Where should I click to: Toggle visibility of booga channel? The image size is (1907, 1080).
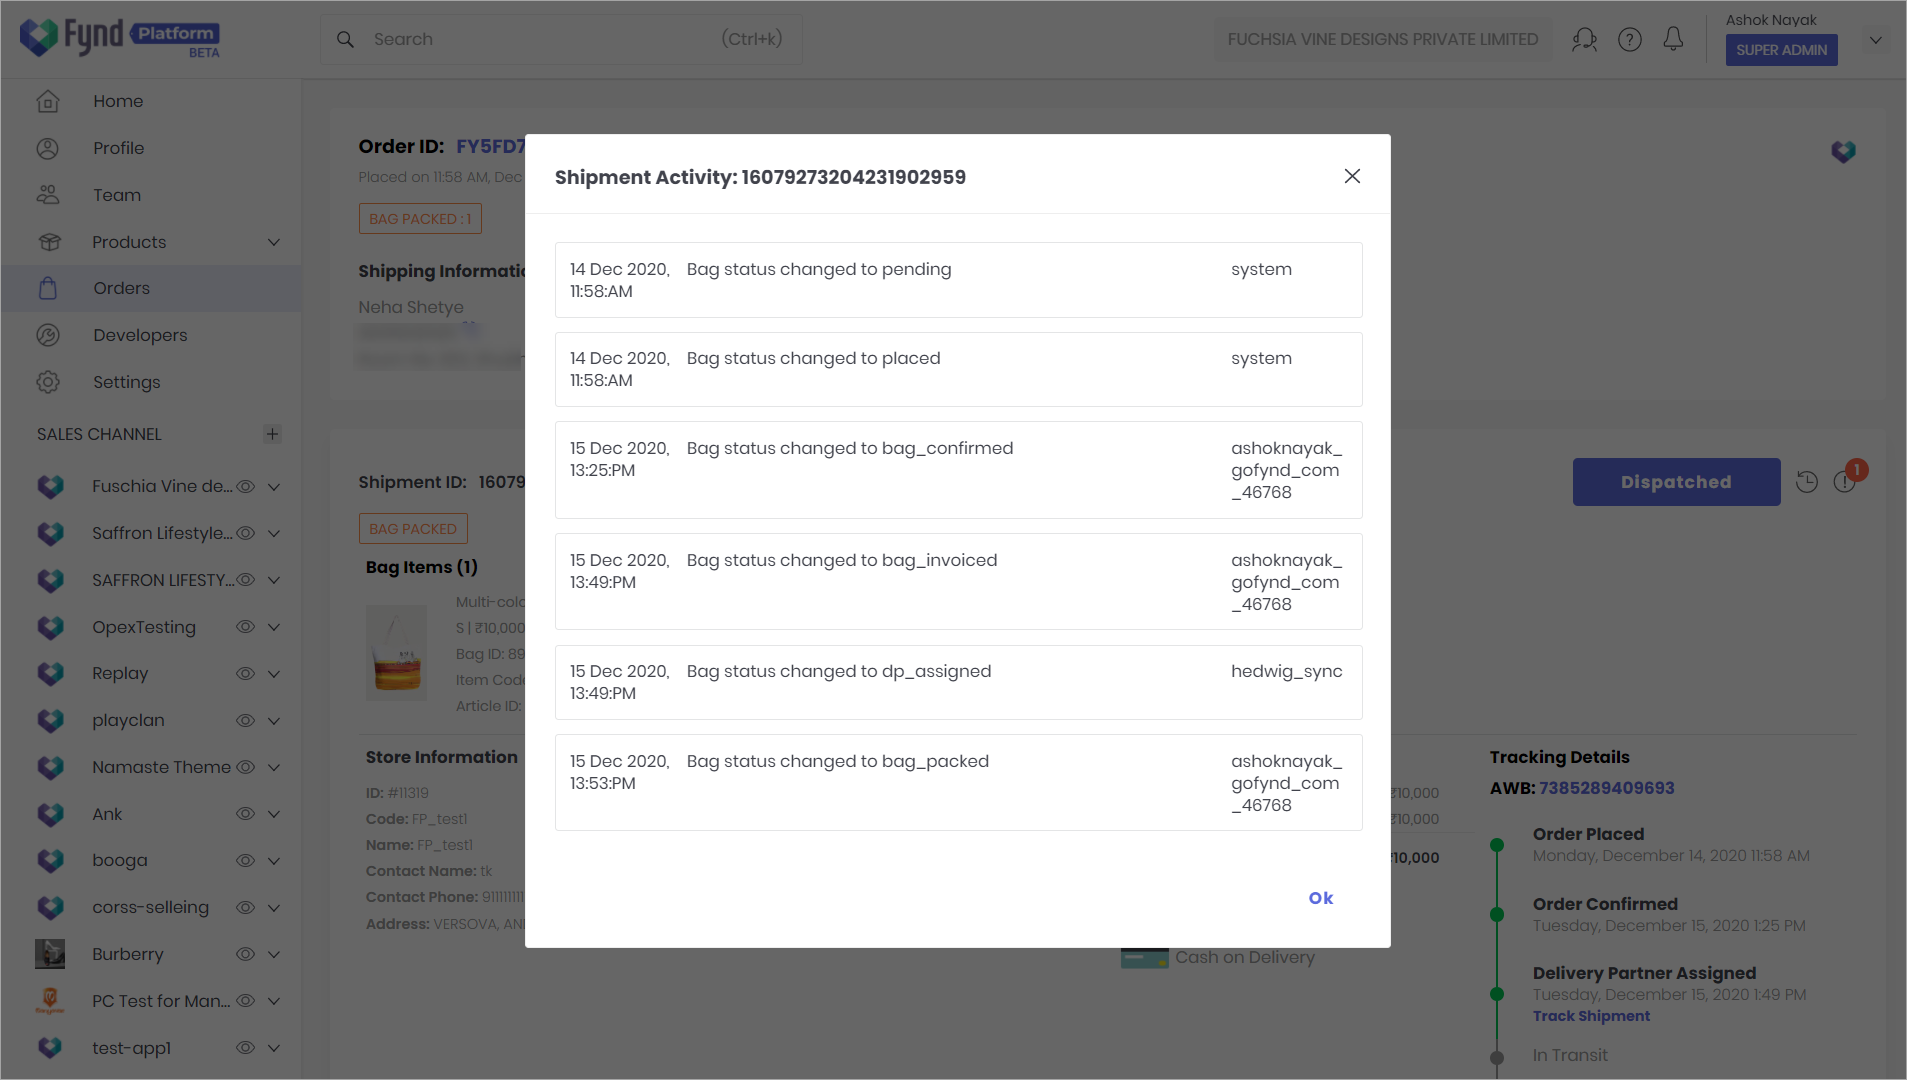click(x=245, y=860)
